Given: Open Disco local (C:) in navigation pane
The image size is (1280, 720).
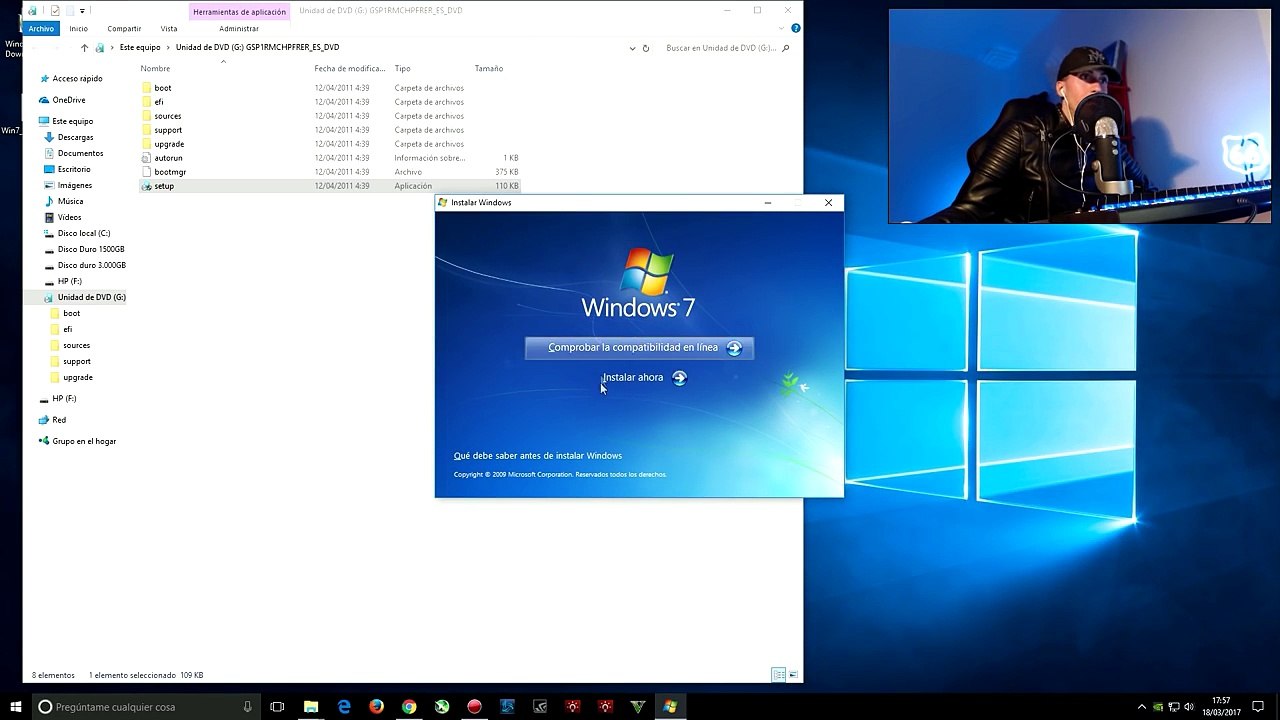Looking at the screenshot, I should click(x=84, y=233).
